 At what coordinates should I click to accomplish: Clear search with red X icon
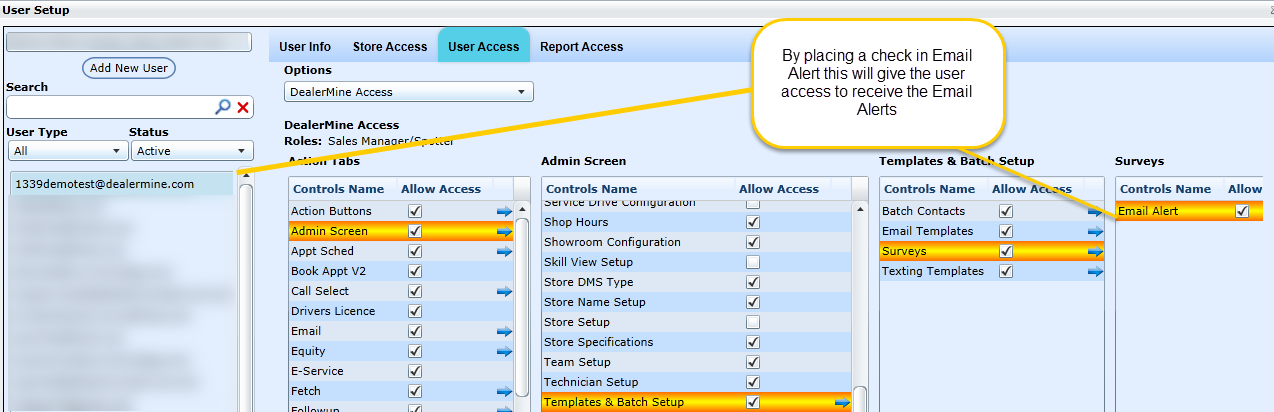[x=243, y=107]
